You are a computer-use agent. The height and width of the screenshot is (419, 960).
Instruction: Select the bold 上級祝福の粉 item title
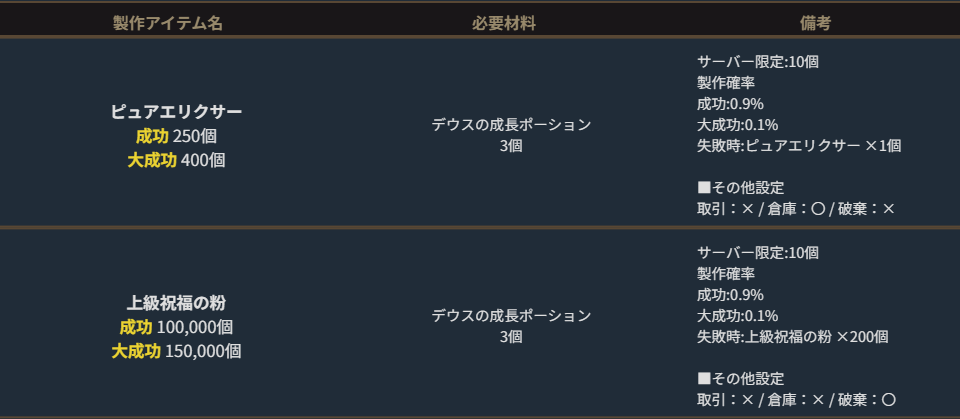tap(176, 302)
